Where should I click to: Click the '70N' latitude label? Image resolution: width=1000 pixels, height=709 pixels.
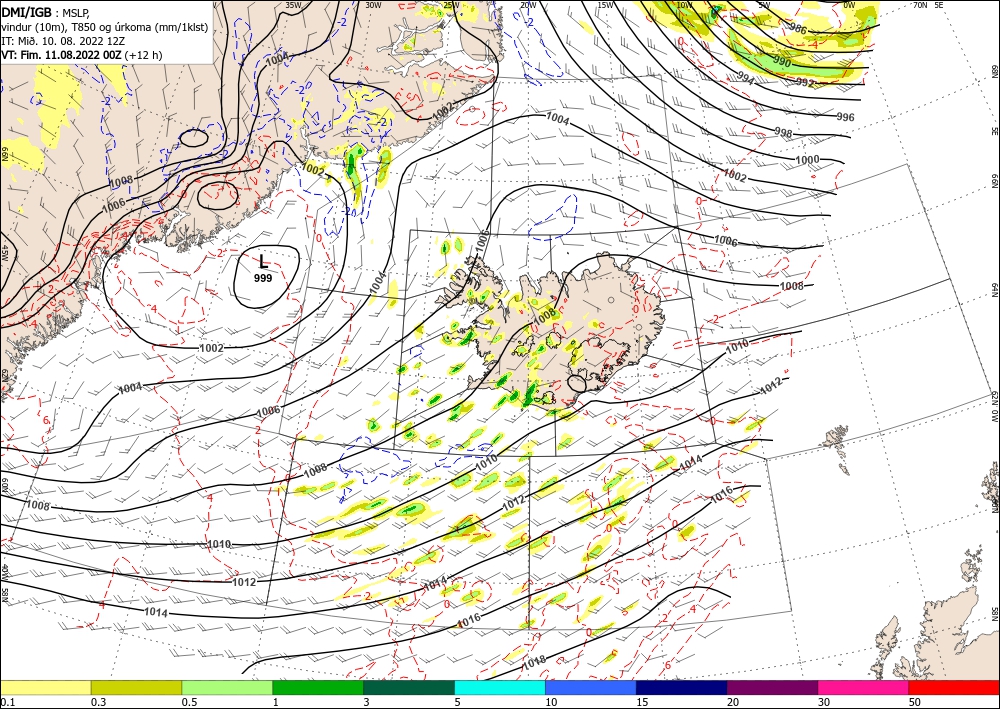click(x=920, y=5)
